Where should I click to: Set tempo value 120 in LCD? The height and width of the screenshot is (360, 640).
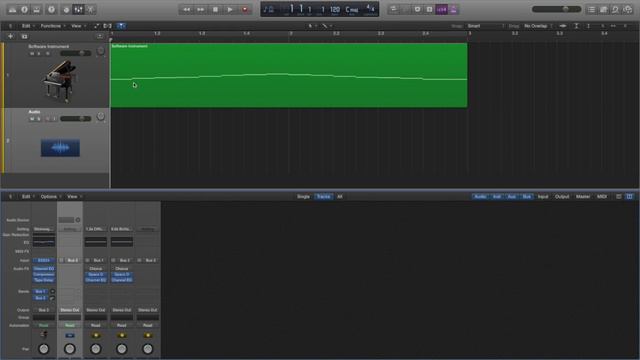click(335, 9)
